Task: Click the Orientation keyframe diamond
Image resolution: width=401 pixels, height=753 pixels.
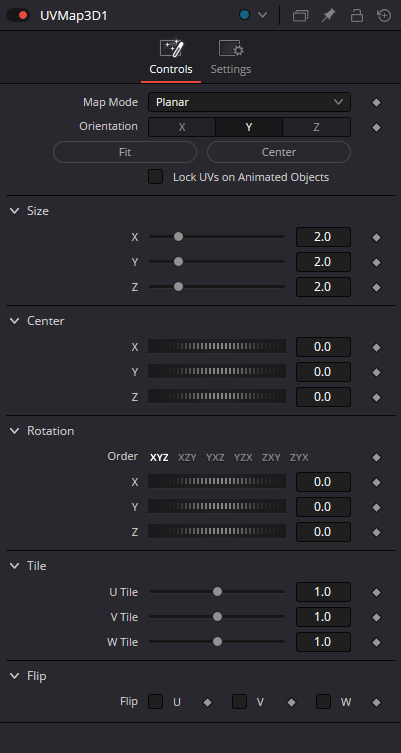Action: (x=377, y=128)
